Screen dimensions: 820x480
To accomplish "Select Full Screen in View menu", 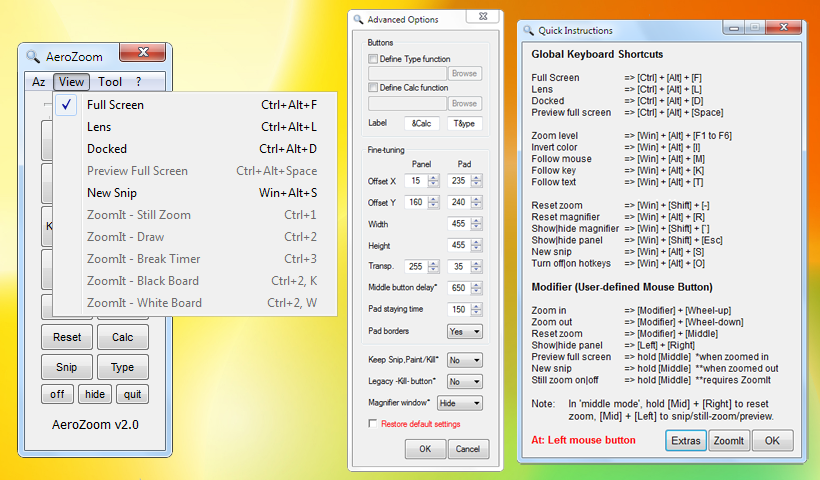I will [196, 105].
